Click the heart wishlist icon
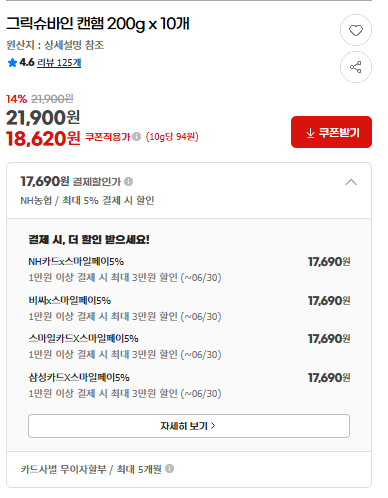Image resolution: width=388 pixels, height=498 pixels. tap(356, 30)
